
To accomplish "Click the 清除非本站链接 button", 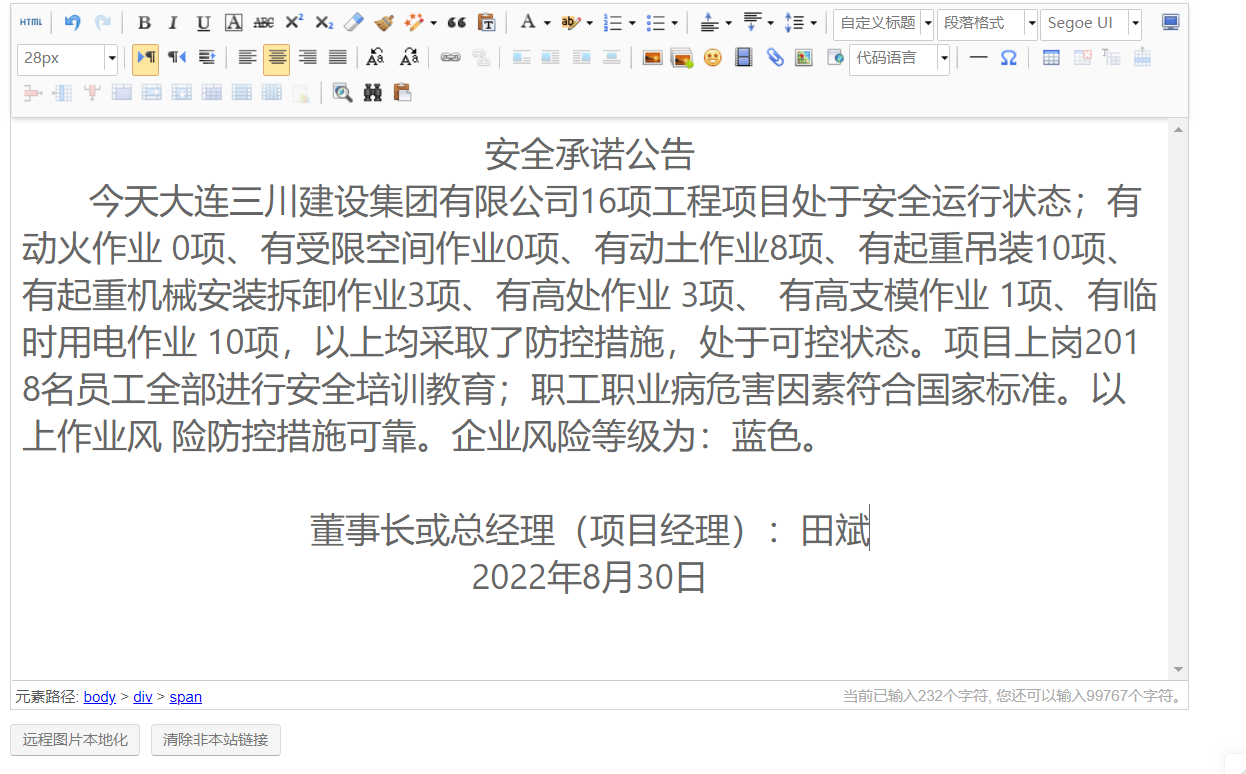I will point(216,740).
